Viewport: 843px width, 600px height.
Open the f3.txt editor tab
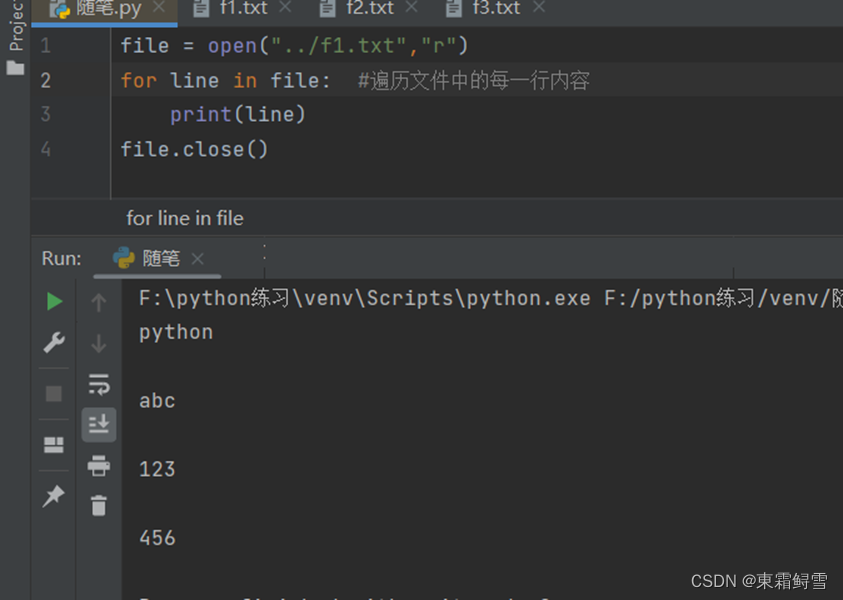[486, 8]
